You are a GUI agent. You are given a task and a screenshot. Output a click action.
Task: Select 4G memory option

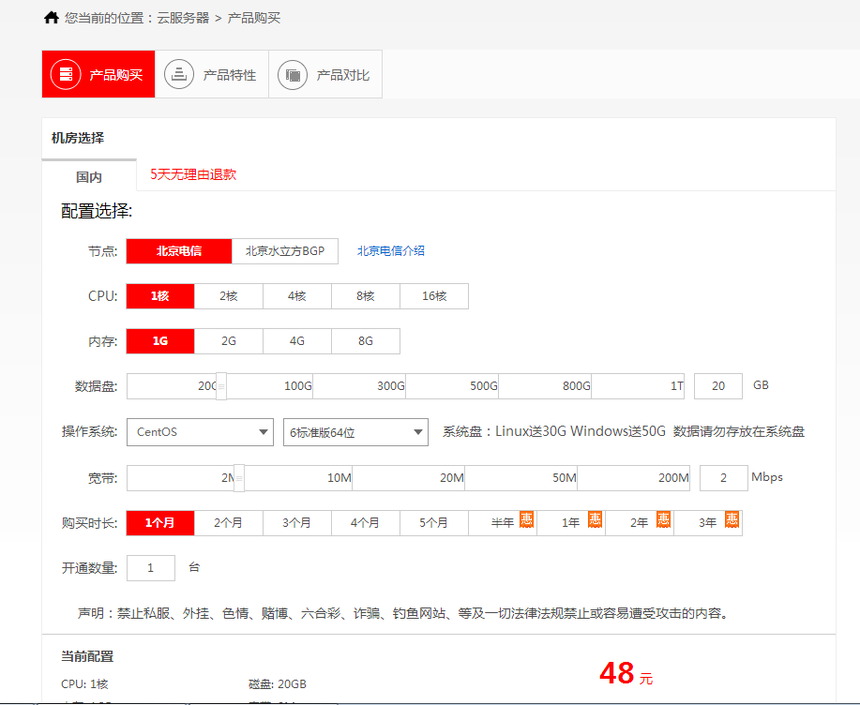297,341
